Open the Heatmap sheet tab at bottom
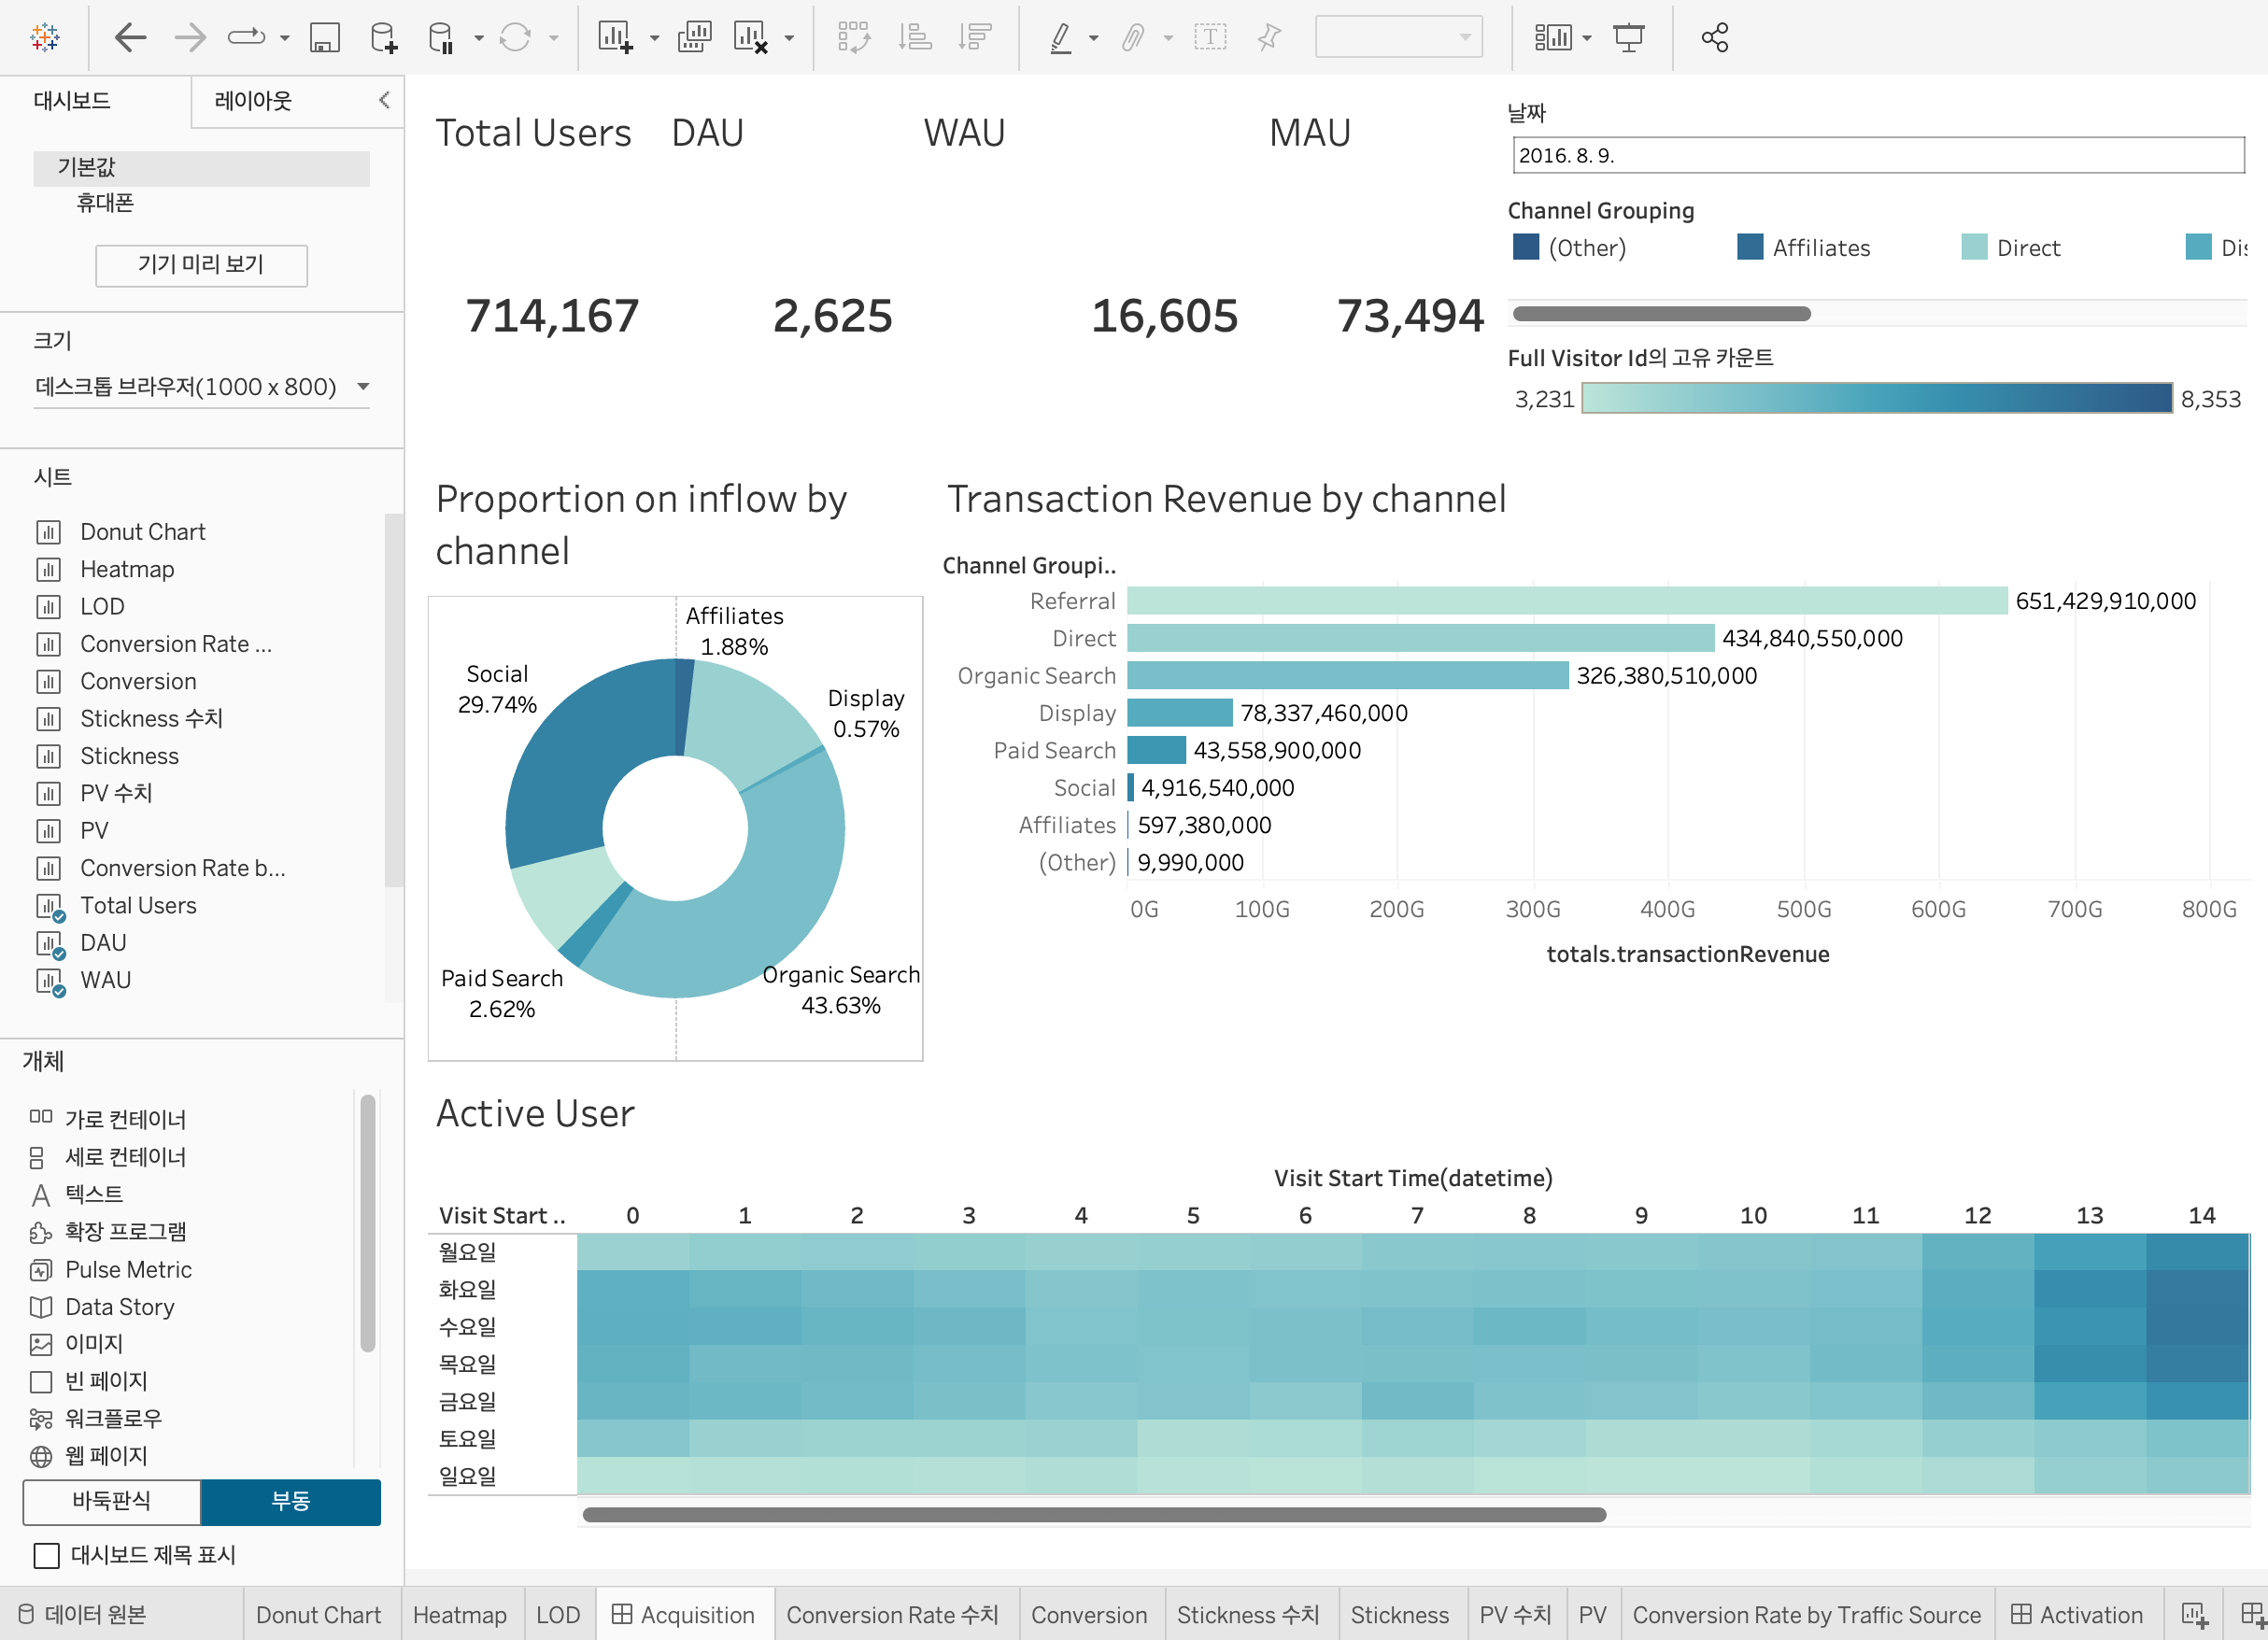 459,1615
